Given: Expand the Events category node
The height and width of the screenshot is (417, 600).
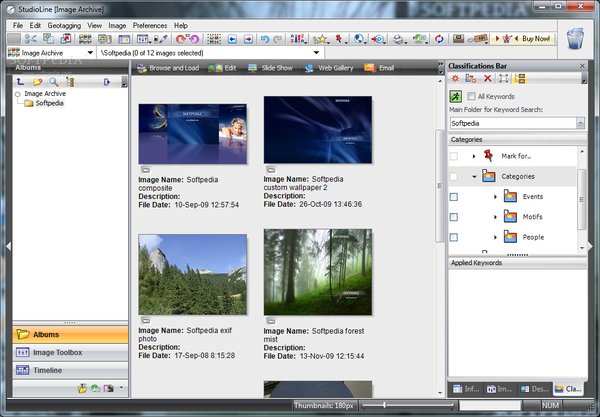Looking at the screenshot, I should coord(495,197).
